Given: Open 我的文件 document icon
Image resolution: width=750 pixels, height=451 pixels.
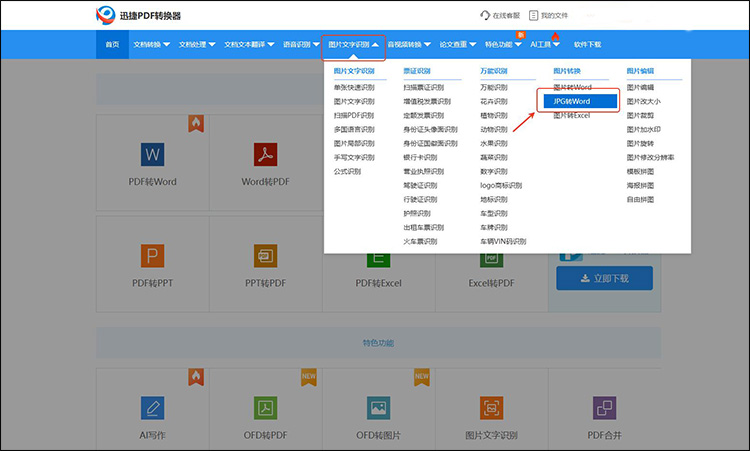Looking at the screenshot, I should tap(533, 15).
